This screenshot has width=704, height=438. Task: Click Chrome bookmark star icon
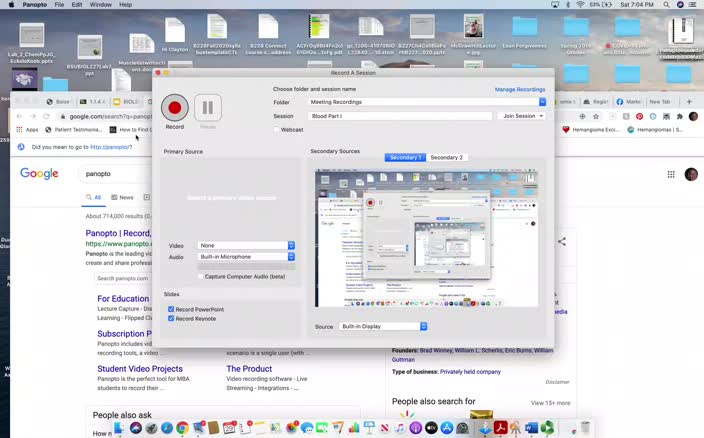(596, 116)
